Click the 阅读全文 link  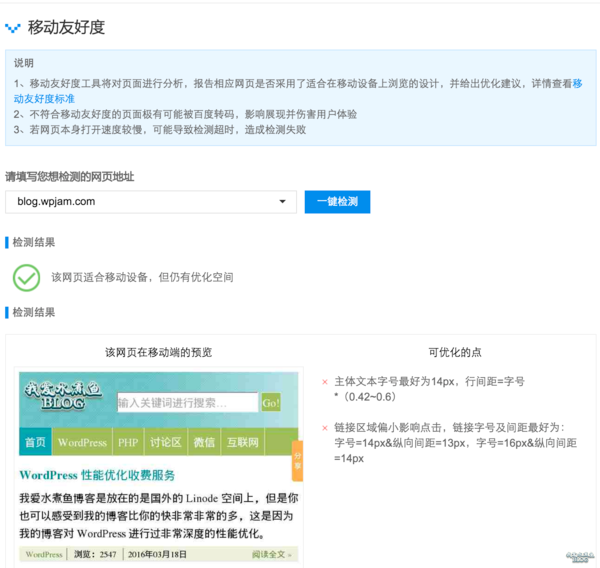coord(271,554)
